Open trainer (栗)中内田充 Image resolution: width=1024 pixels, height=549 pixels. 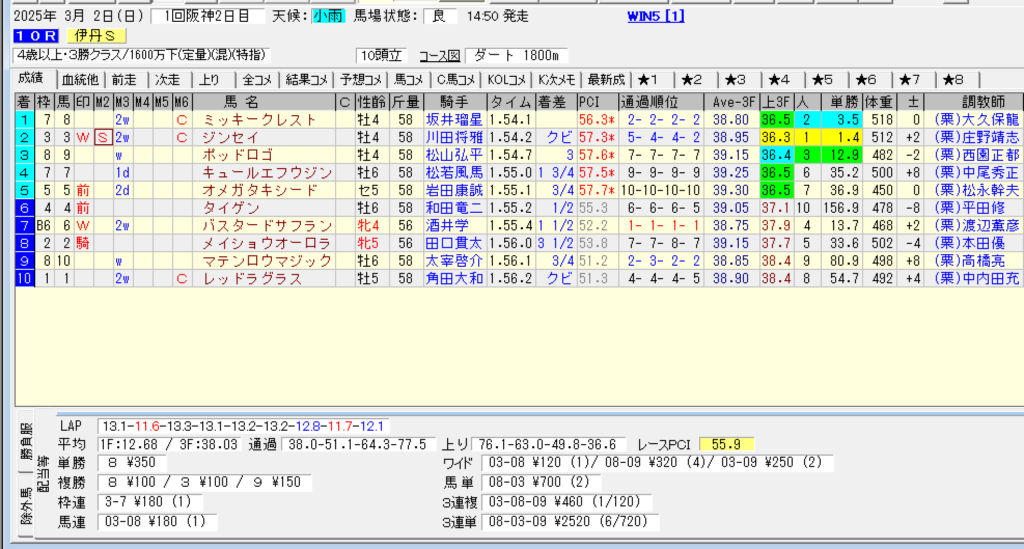coord(977,279)
